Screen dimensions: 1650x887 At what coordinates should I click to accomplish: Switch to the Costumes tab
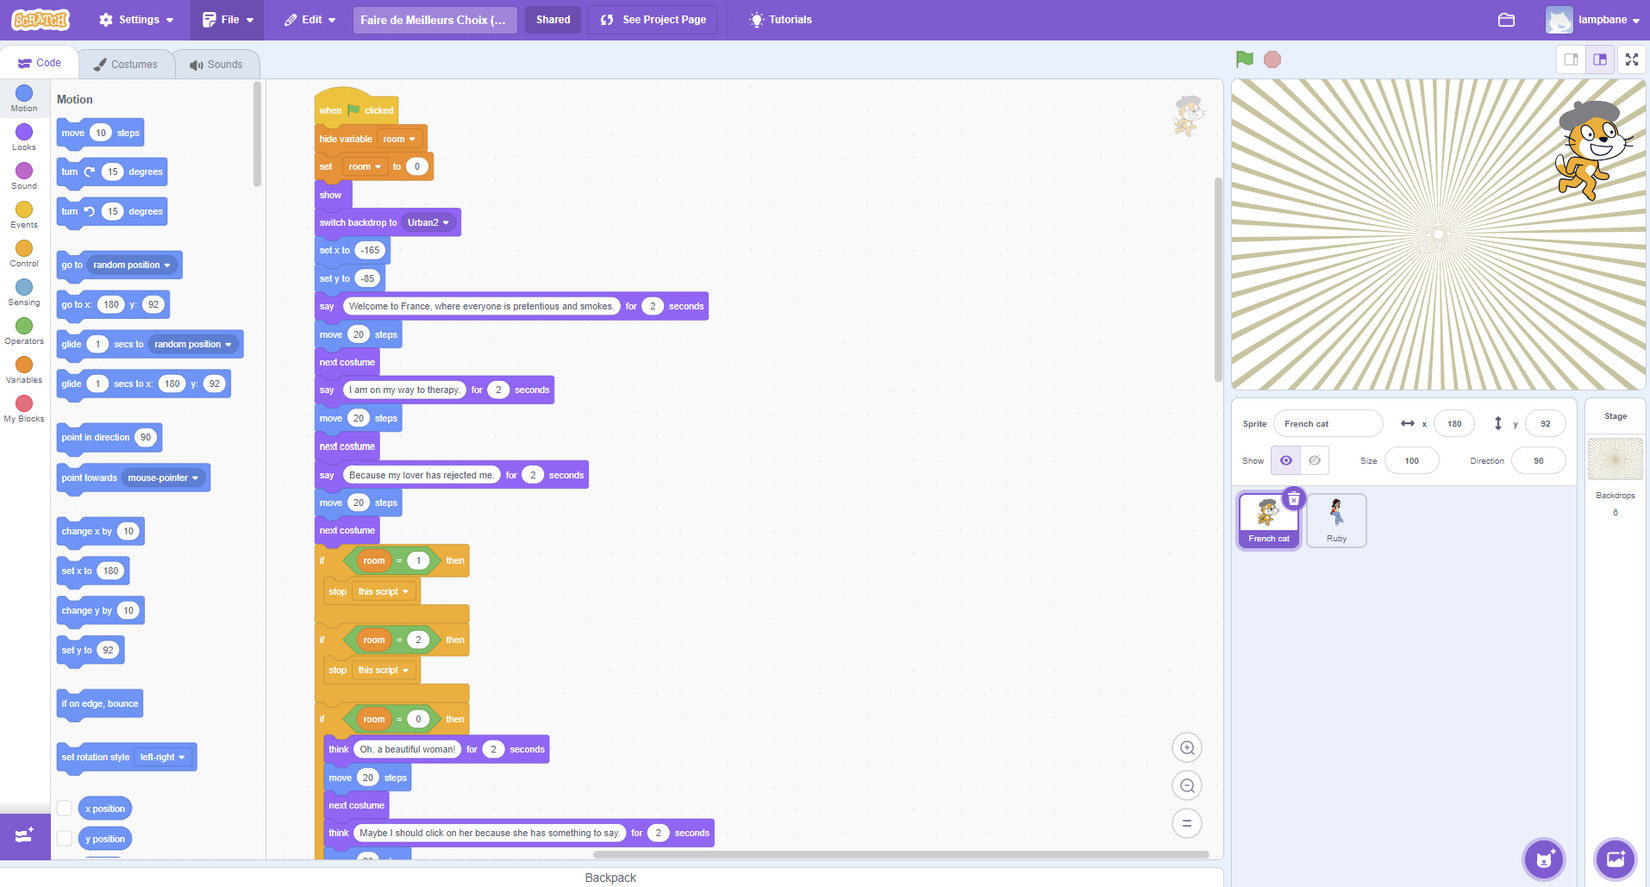[x=126, y=64]
